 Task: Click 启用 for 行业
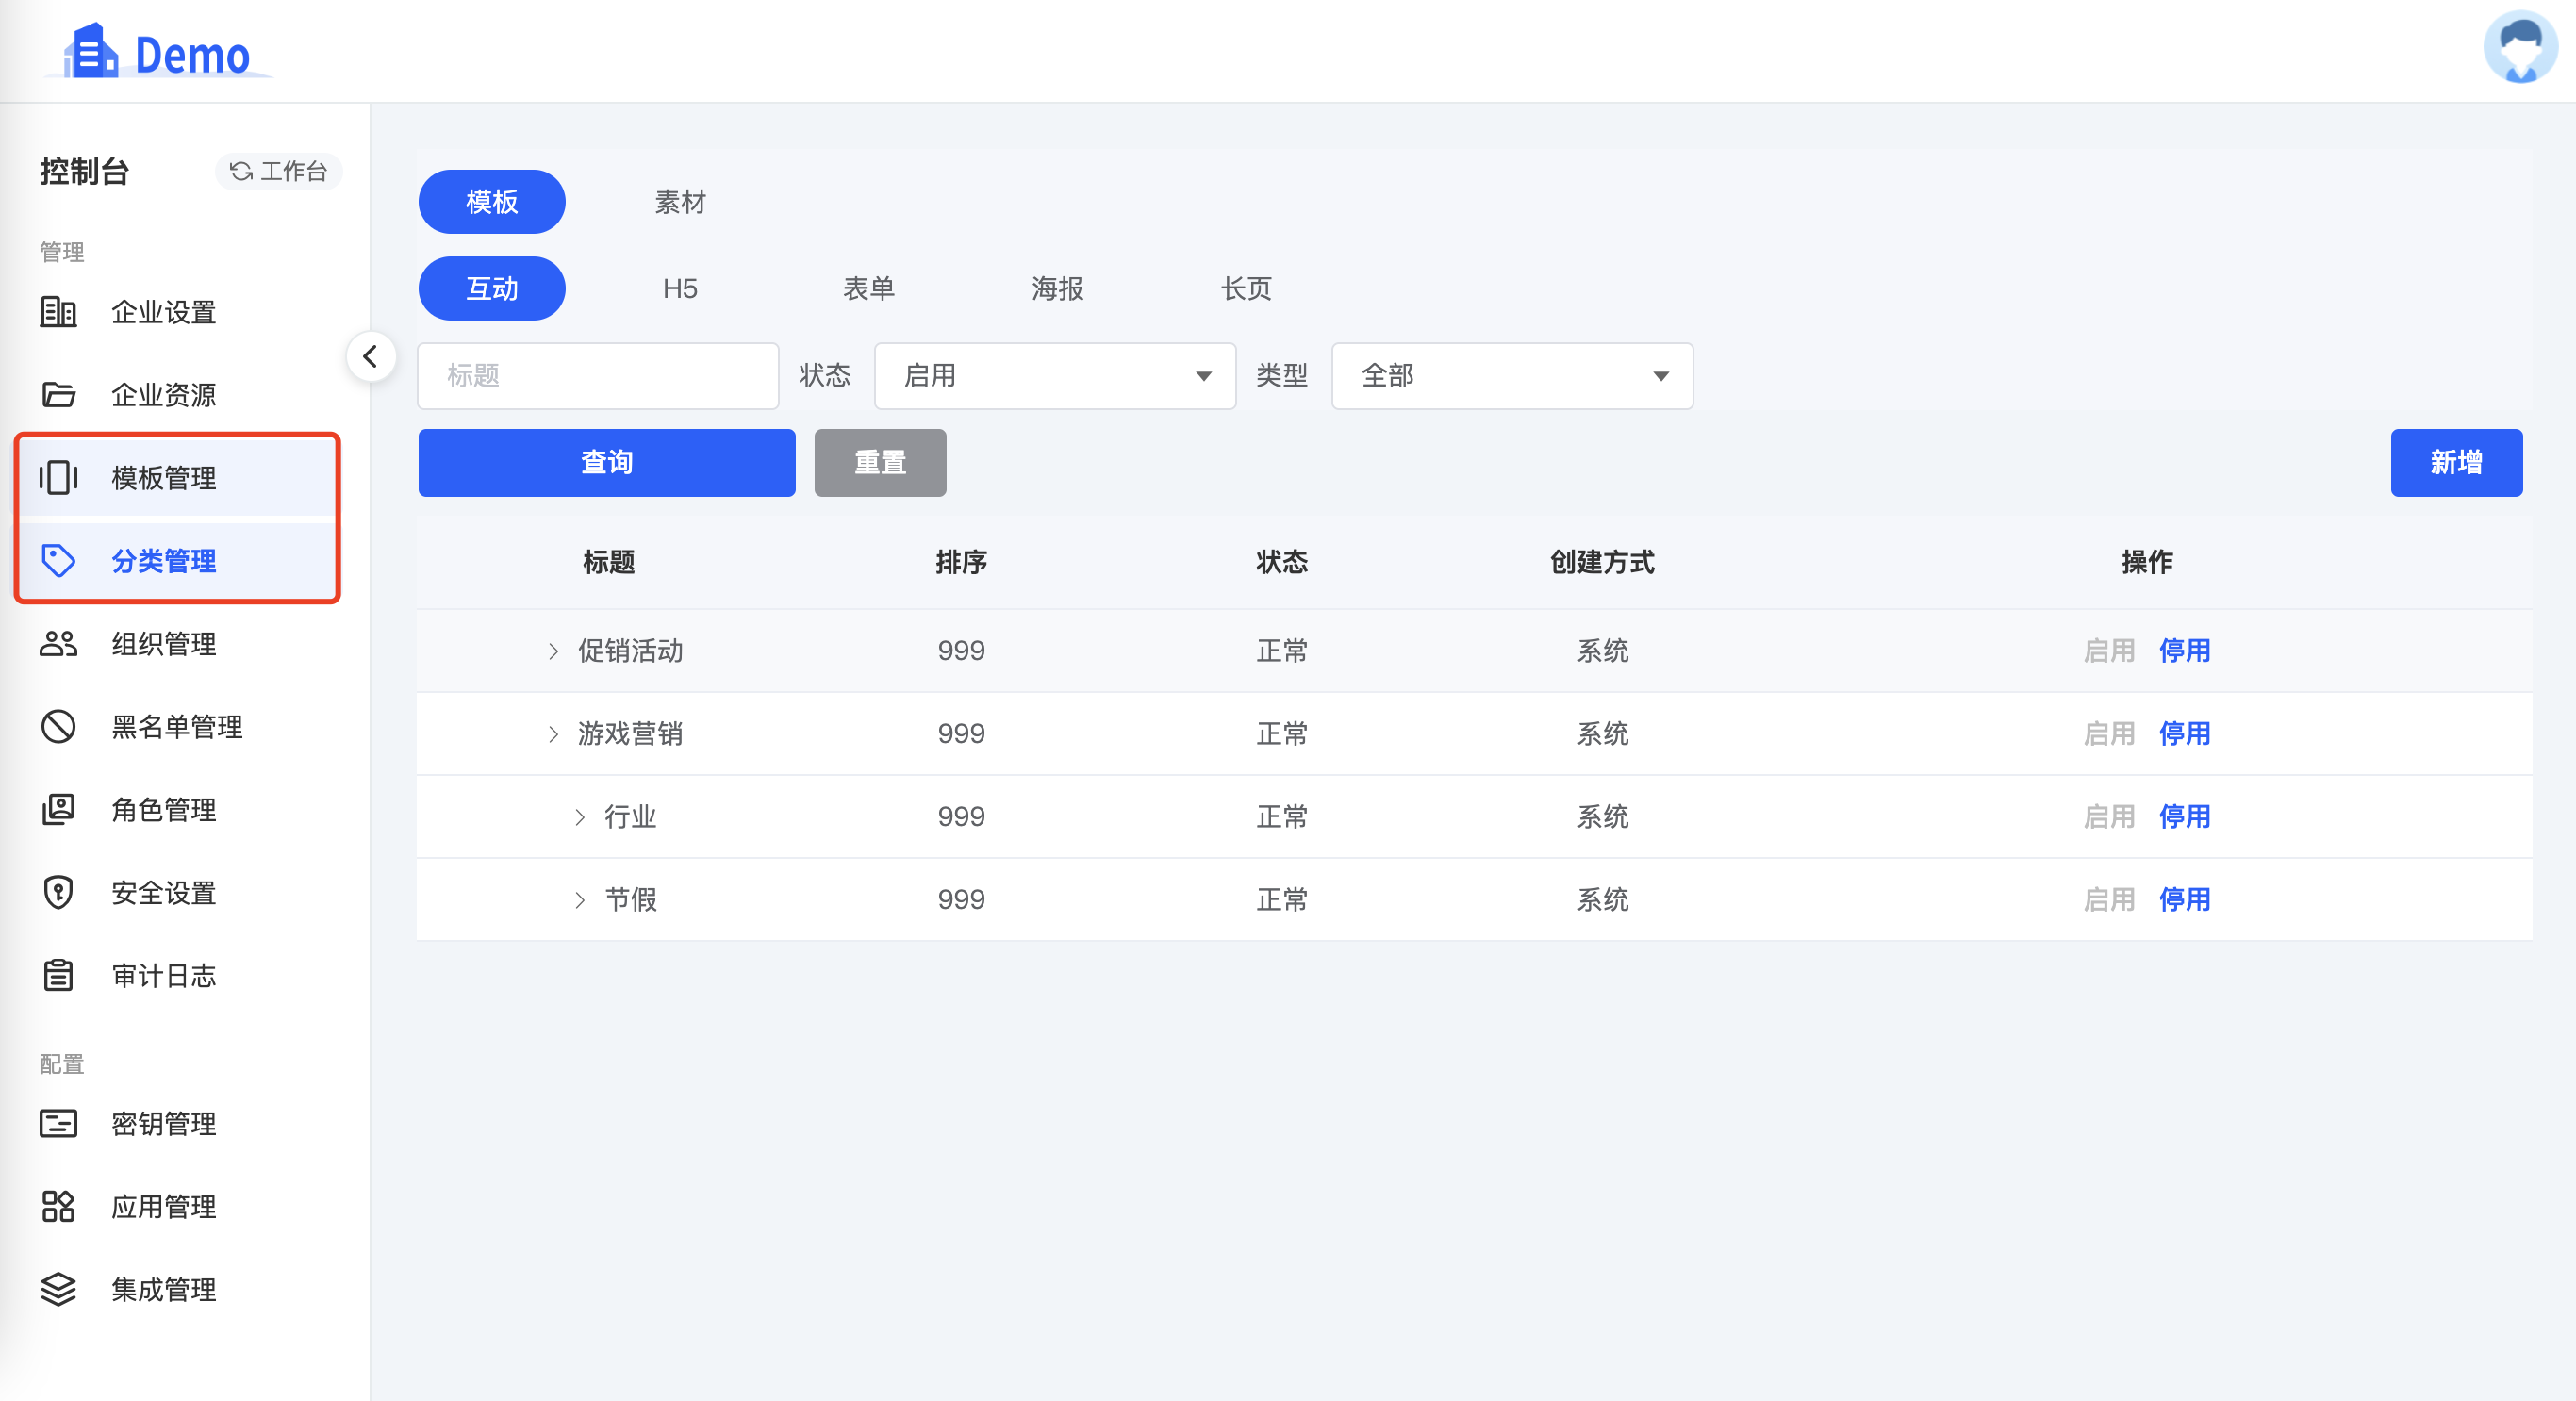[2109, 817]
